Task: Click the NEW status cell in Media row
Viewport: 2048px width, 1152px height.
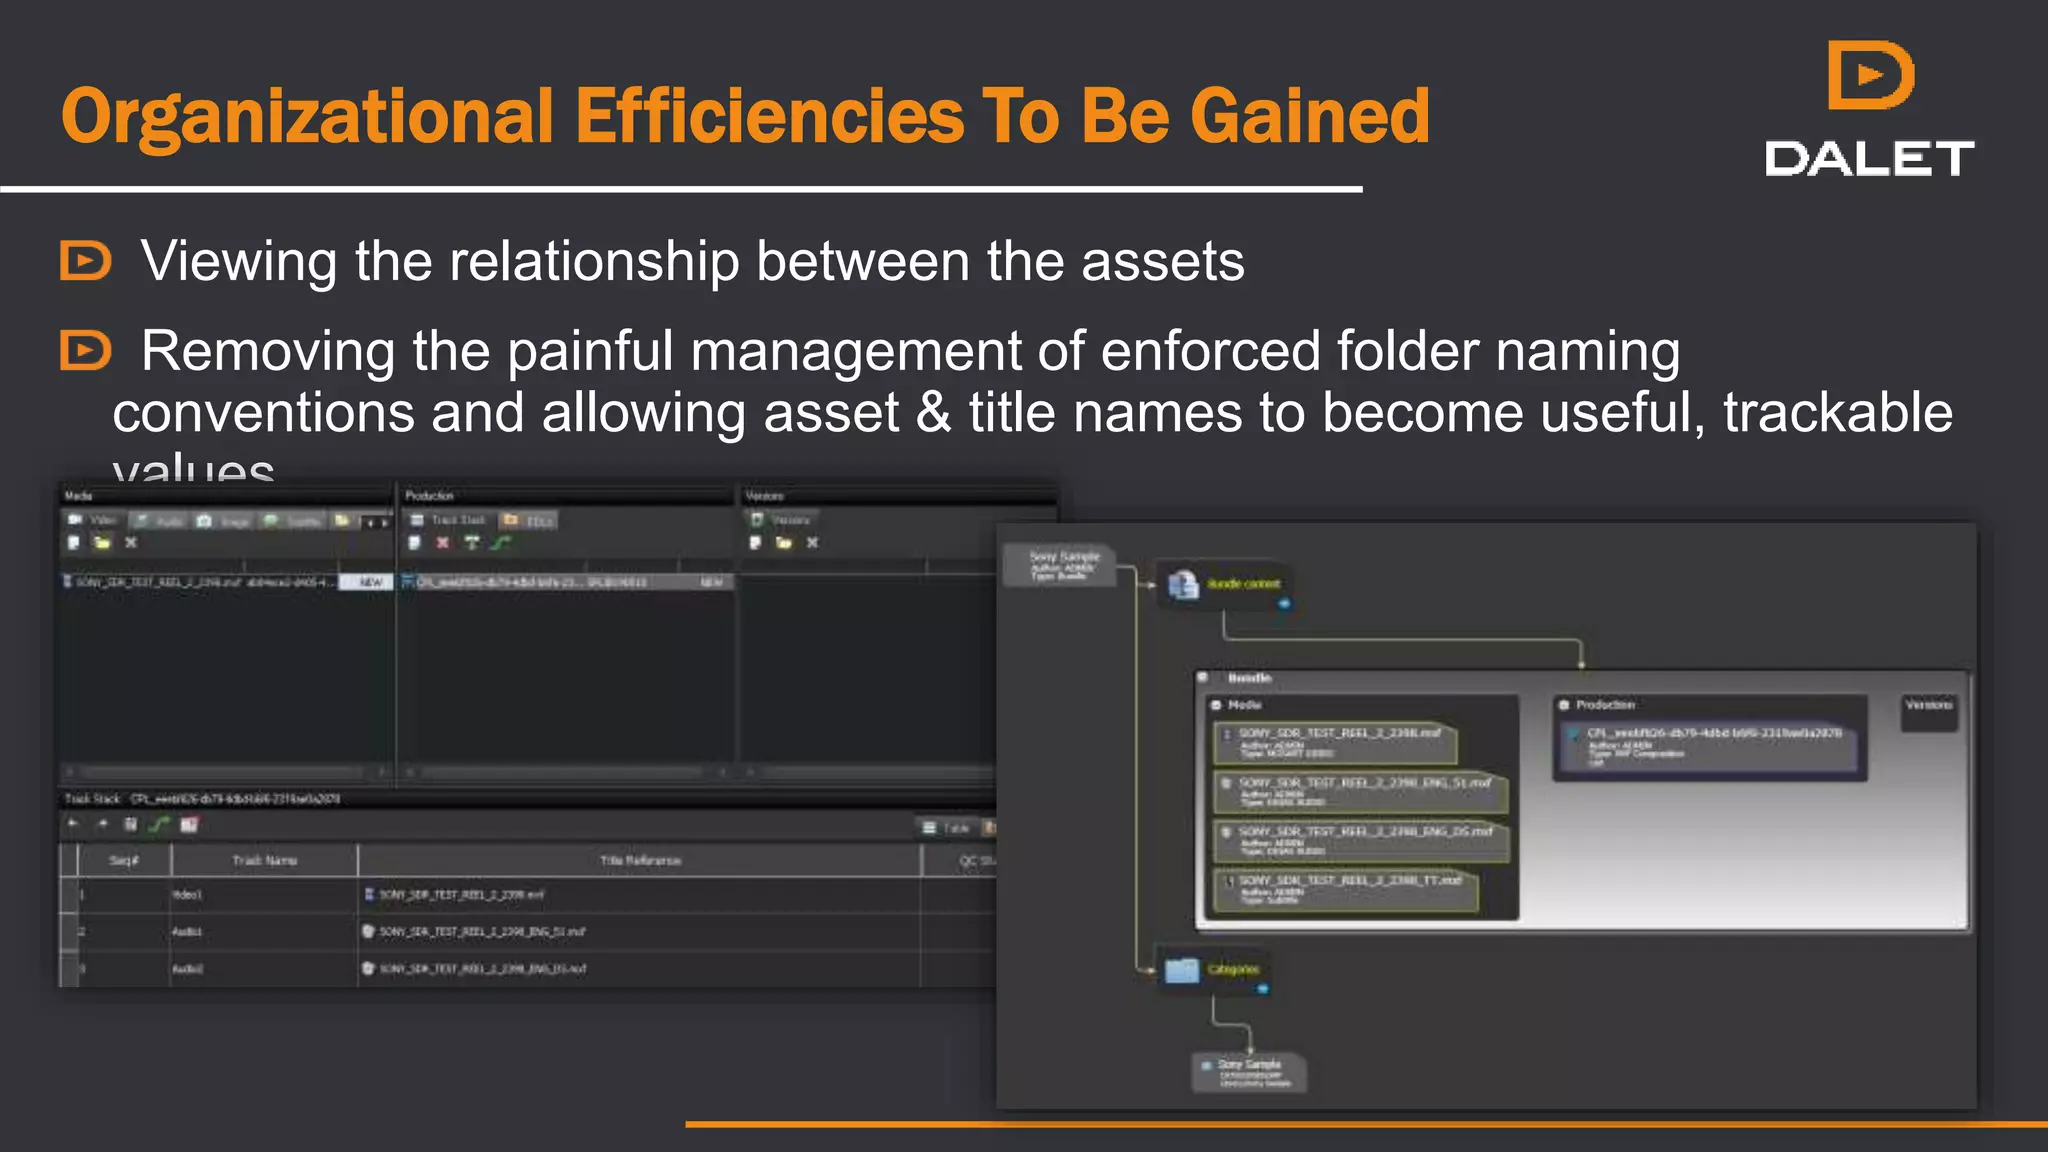Action: pyautogui.click(x=366, y=582)
